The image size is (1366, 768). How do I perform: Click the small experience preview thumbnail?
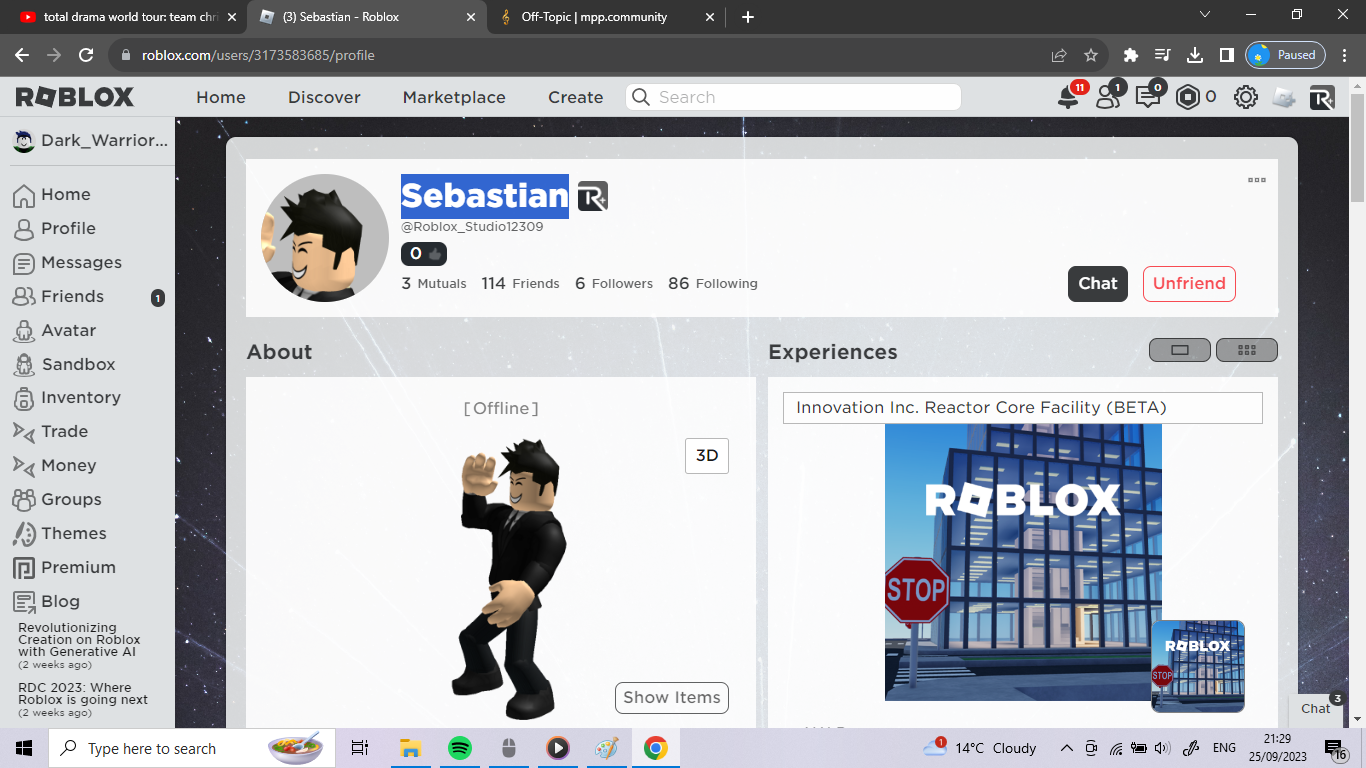coord(1198,666)
